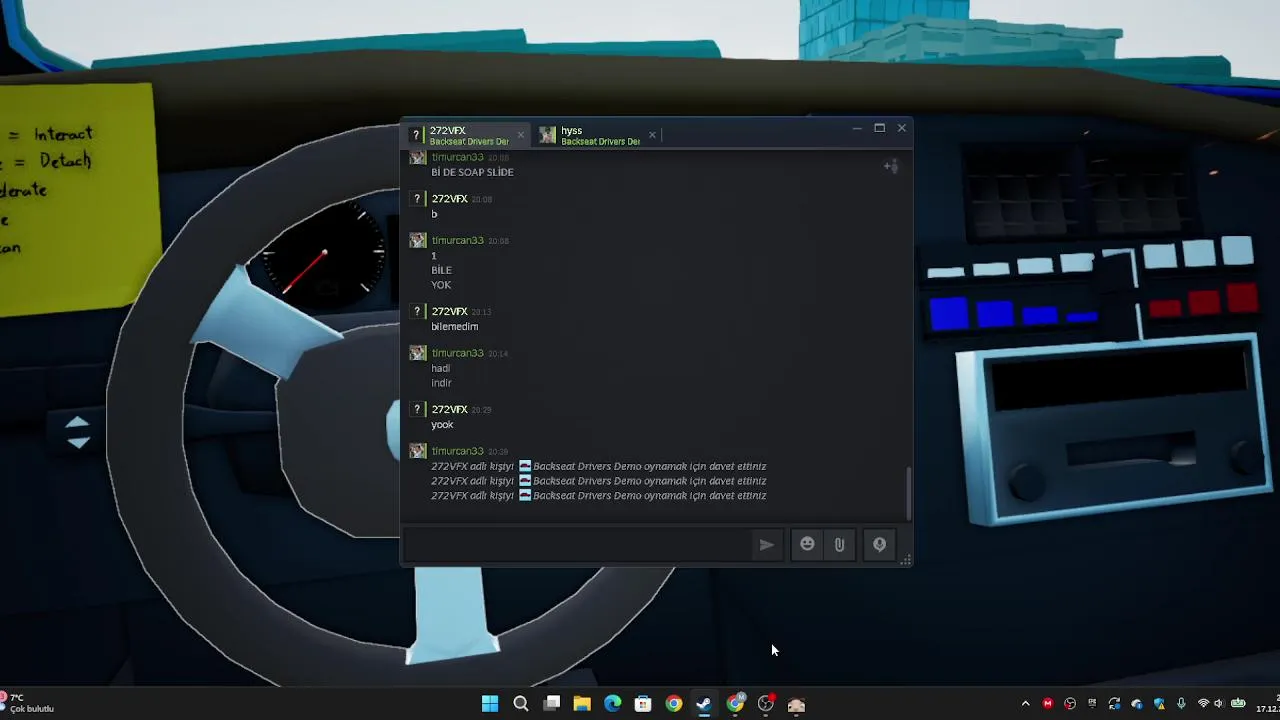1280x720 pixels.
Task: Grab the chat window resize corner grip
Action: (905, 561)
